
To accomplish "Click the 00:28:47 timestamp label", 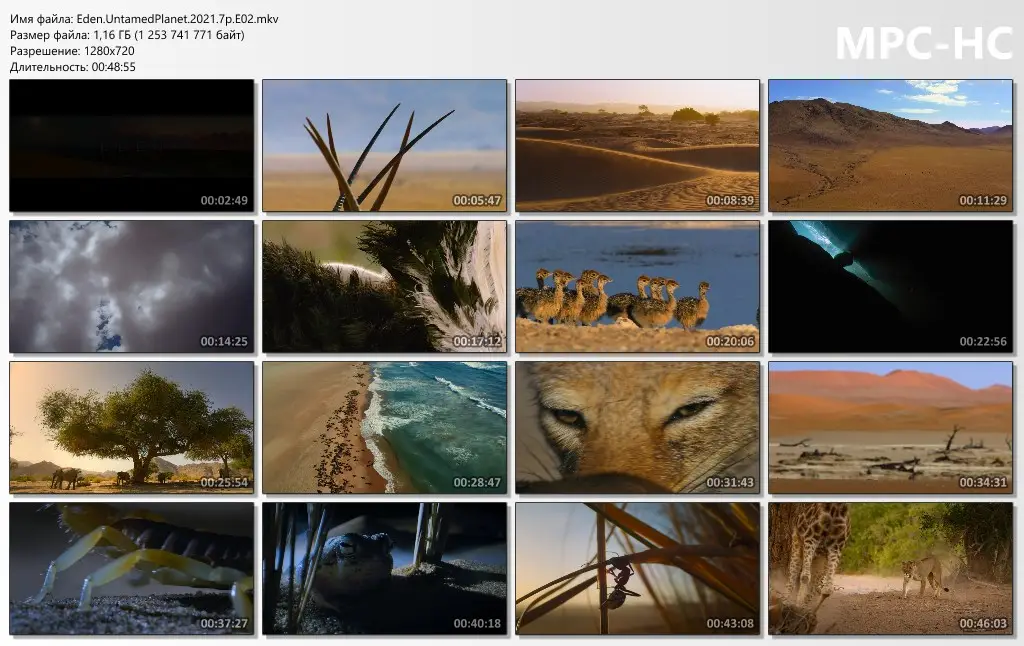I will pyautogui.click(x=477, y=483).
